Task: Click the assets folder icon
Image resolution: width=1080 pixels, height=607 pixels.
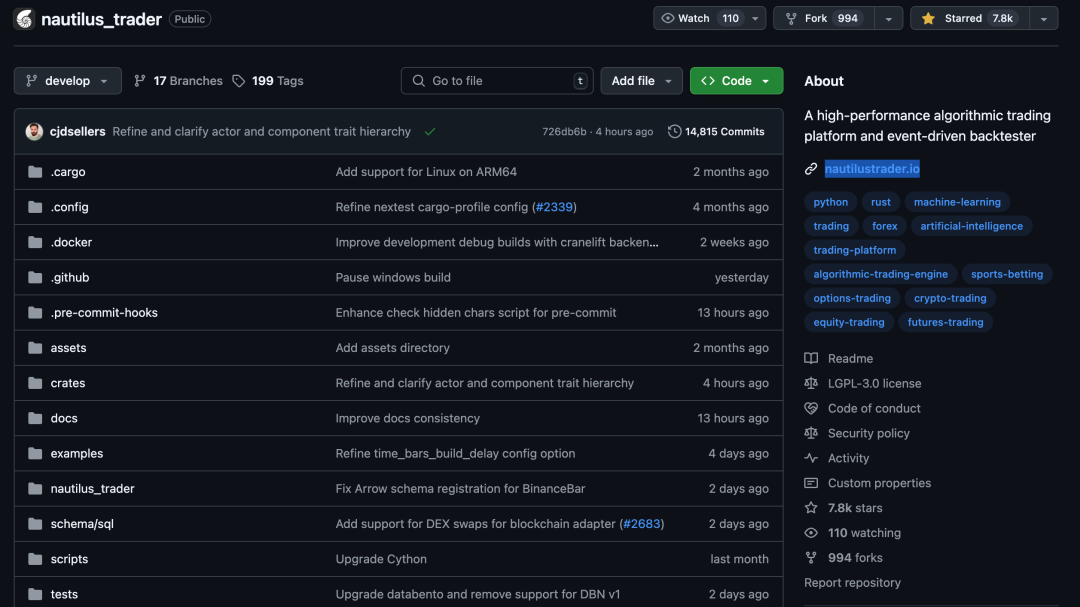Action: click(x=35, y=347)
